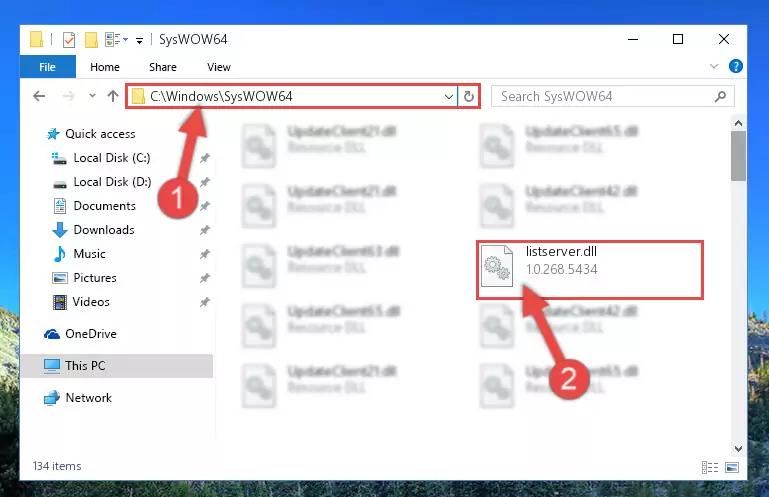769x497 pixels.
Task: Click the magnifier search icon
Action: [720, 97]
